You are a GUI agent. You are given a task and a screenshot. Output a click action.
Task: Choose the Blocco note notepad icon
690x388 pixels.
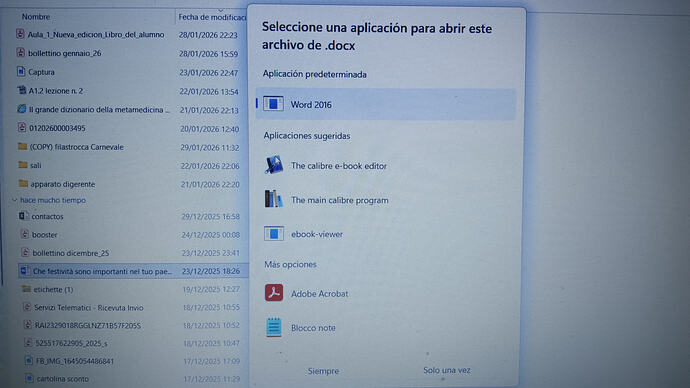pyautogui.click(x=274, y=327)
